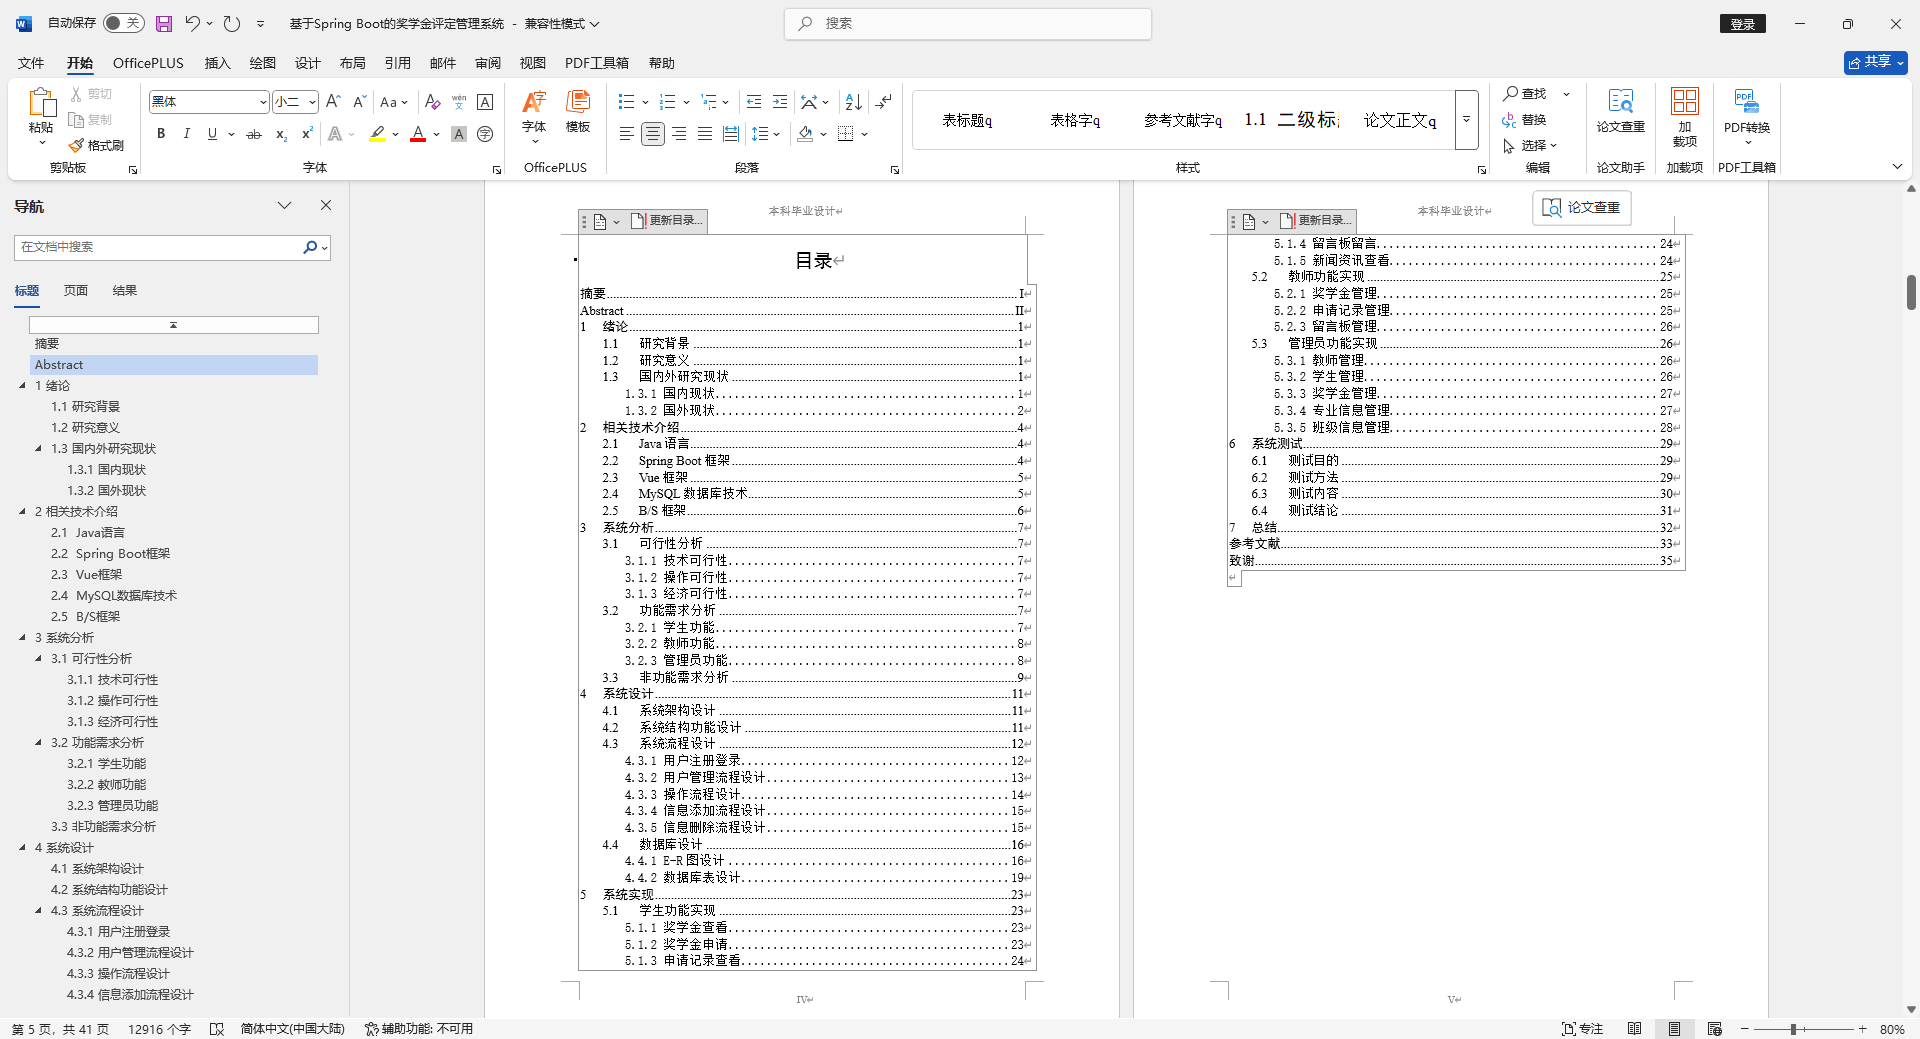The width and height of the screenshot is (1920, 1039).
Task: Open the 格式刷 (Format Painter)
Action: pos(97,146)
